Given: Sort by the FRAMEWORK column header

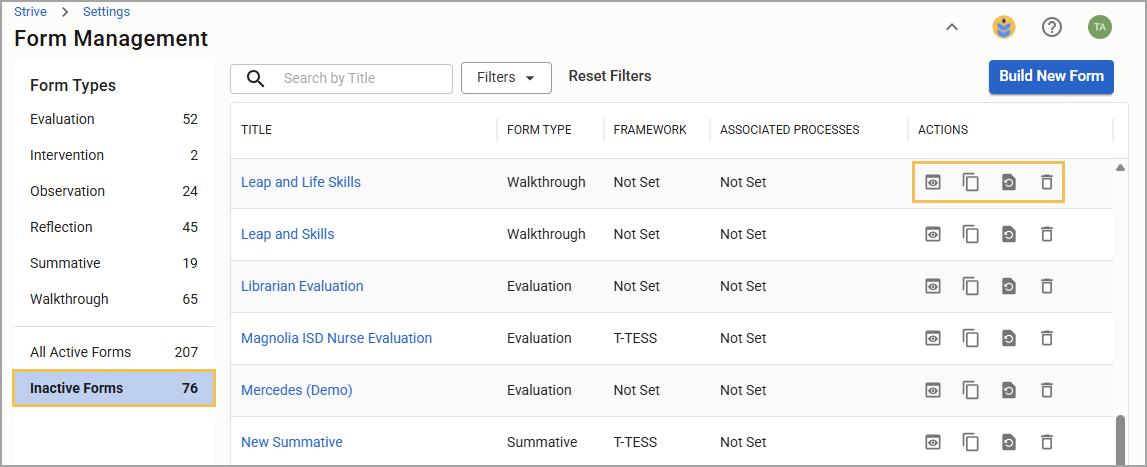Looking at the screenshot, I should [x=650, y=130].
